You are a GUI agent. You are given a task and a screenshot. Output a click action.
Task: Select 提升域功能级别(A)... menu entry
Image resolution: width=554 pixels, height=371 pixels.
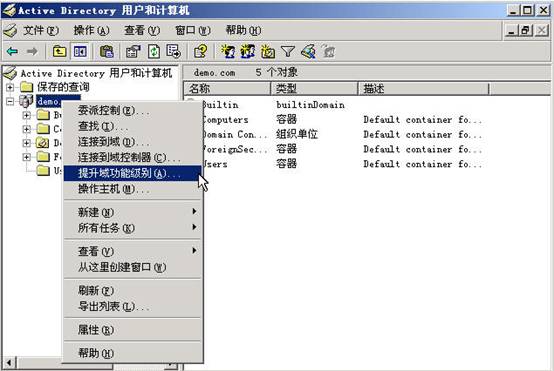point(132,173)
